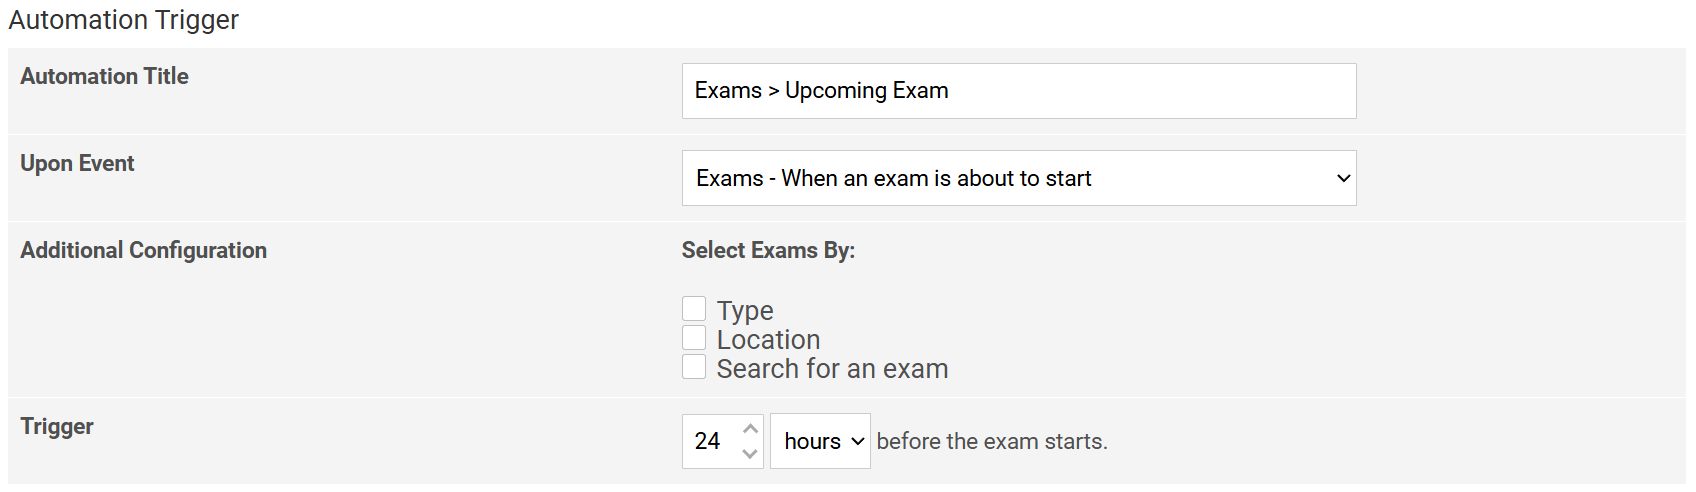This screenshot has height=492, width=1696.
Task: Open the Upon Event dropdown
Action: pos(1018,178)
